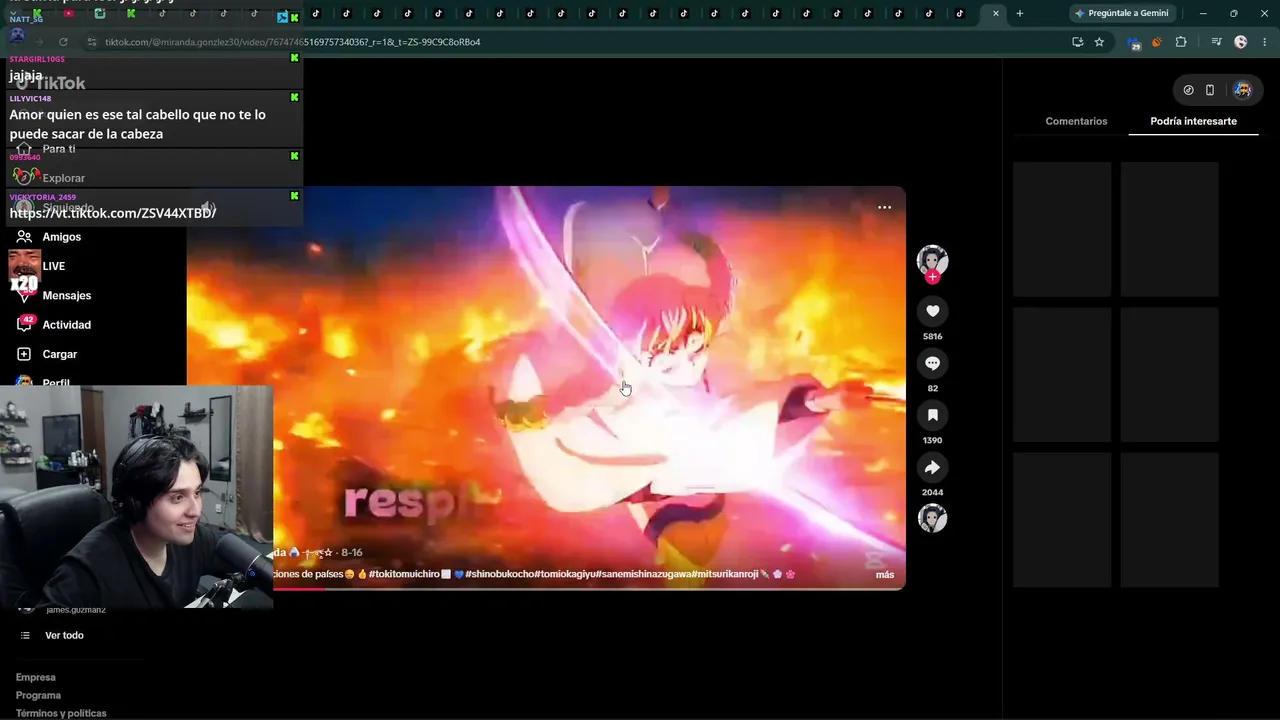Share the video using the arrow icon
This screenshot has width=1280, height=720.
click(932, 467)
